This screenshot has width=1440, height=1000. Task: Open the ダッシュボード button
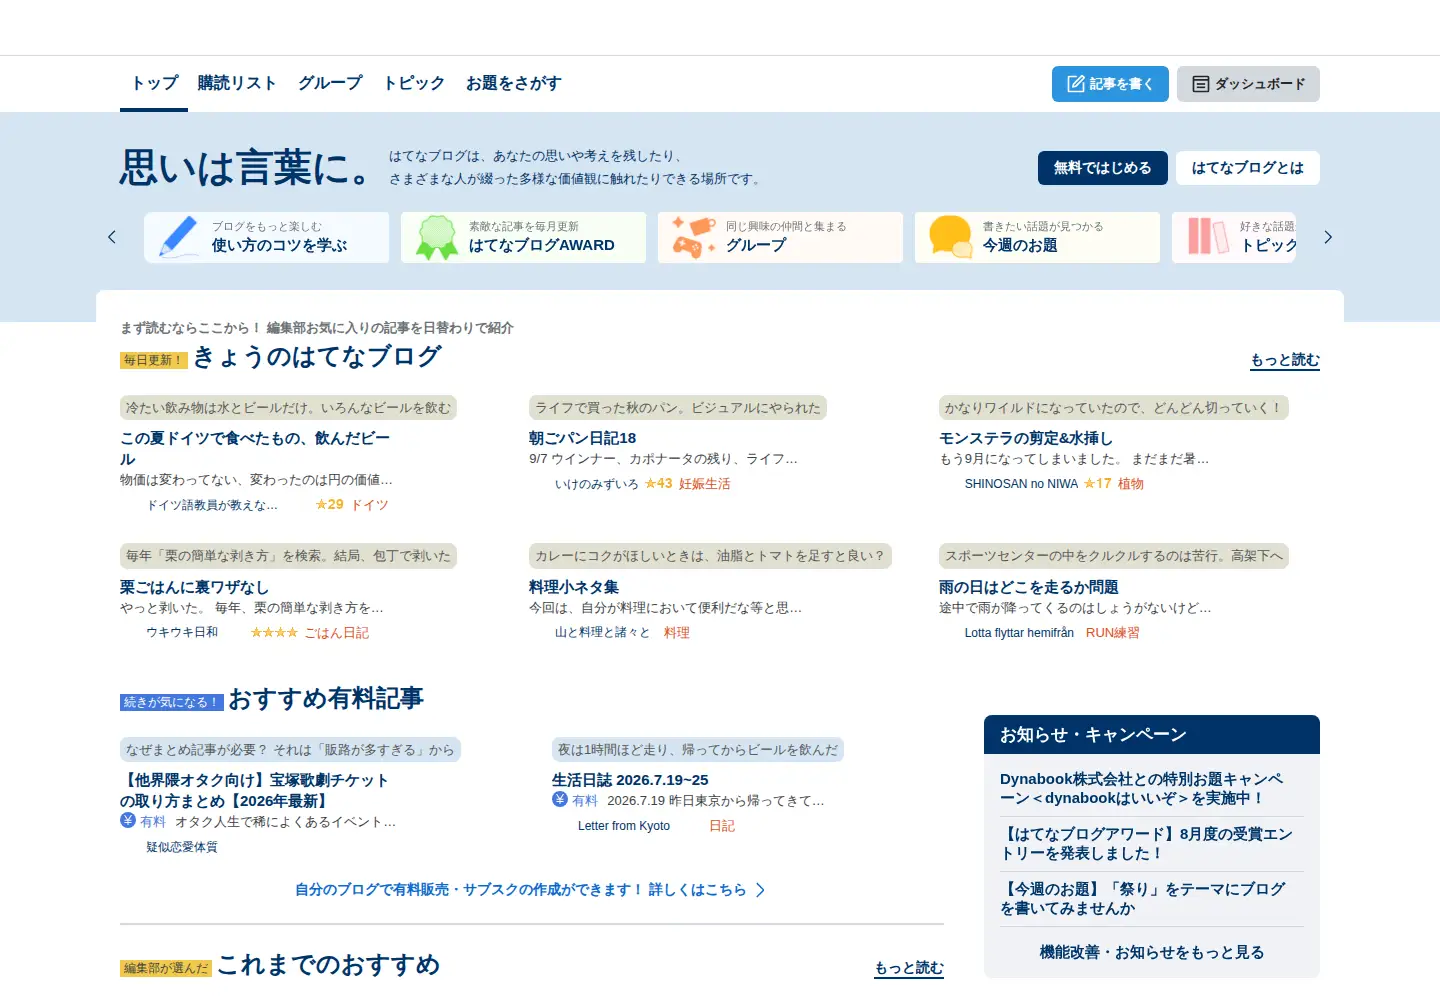point(1248,84)
